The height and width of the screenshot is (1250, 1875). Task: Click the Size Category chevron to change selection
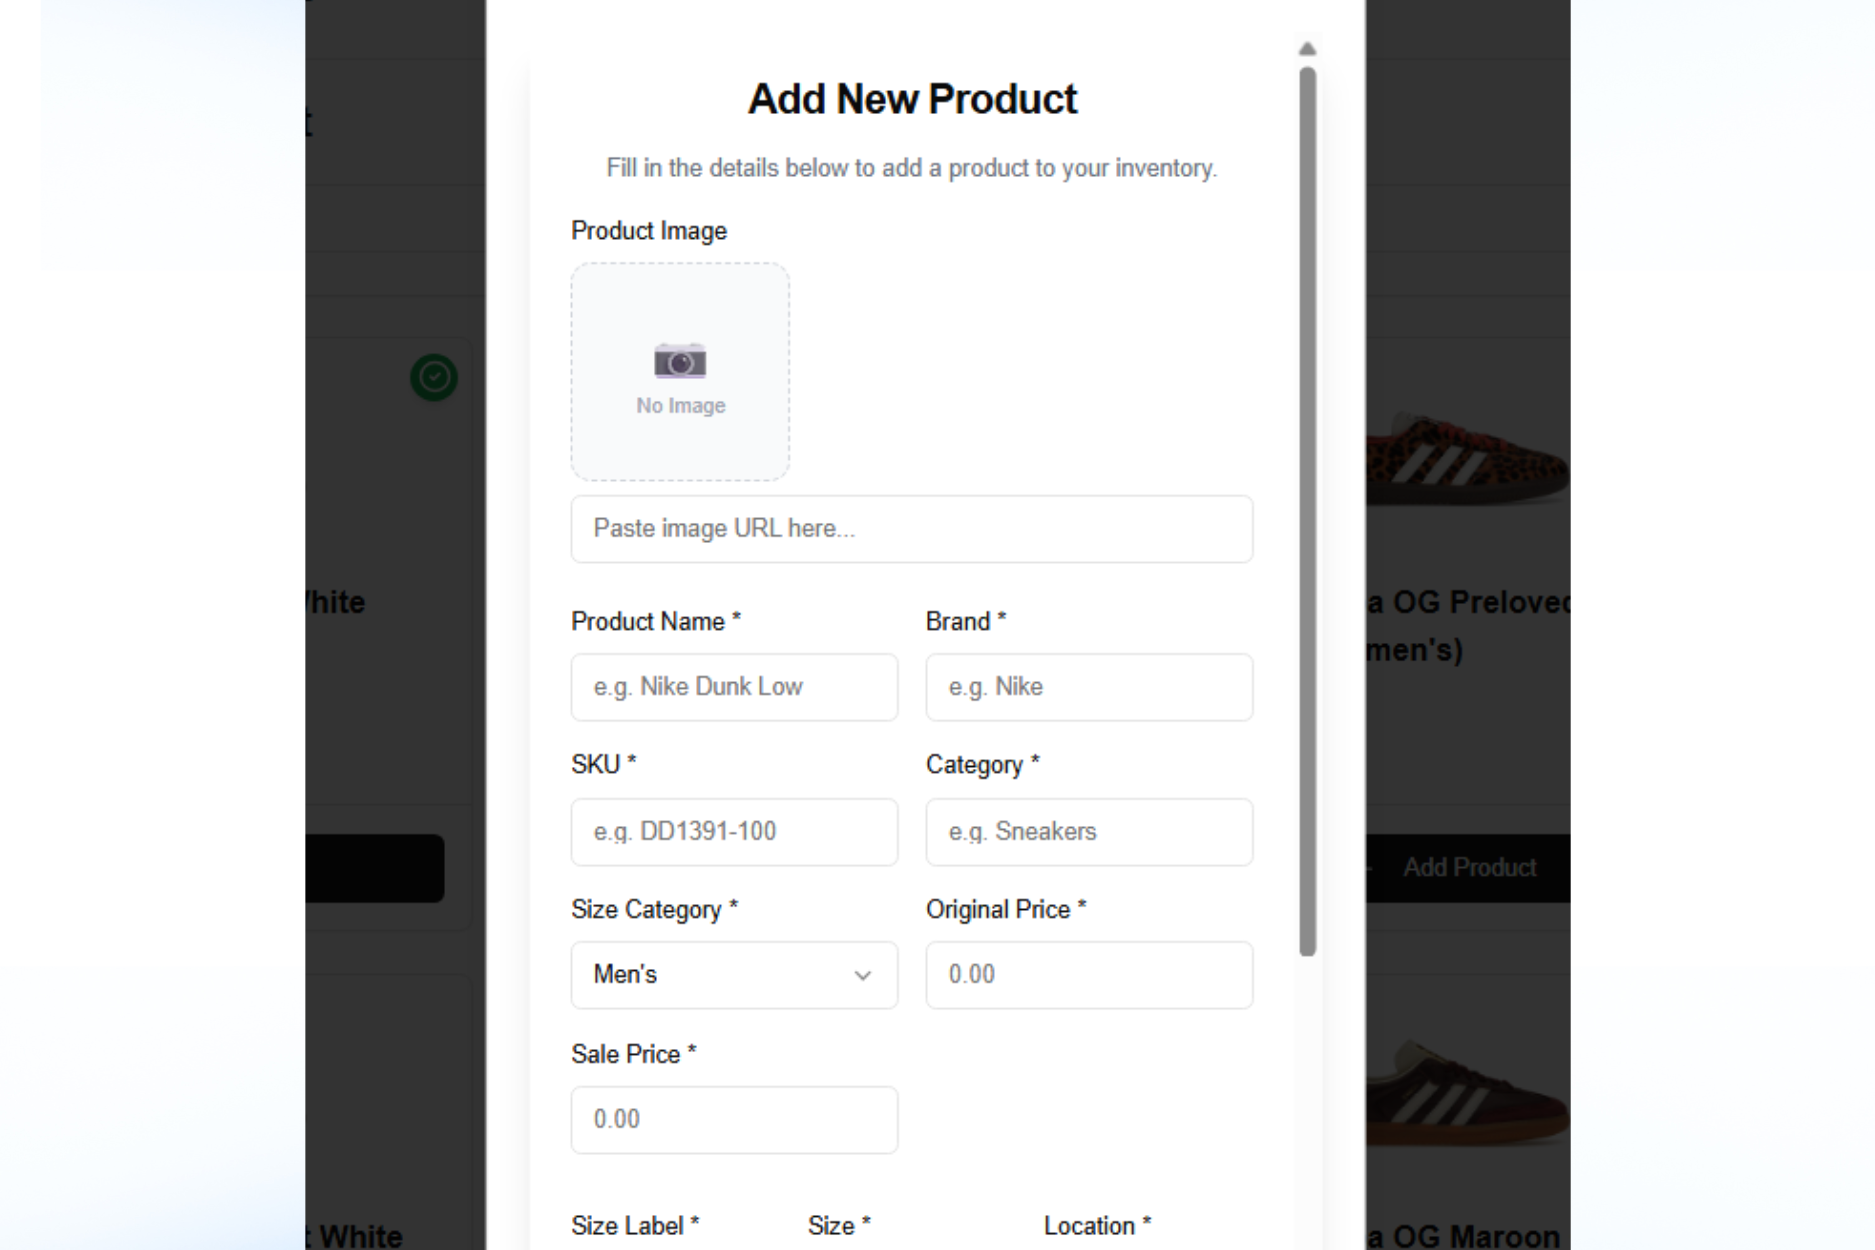(861, 975)
